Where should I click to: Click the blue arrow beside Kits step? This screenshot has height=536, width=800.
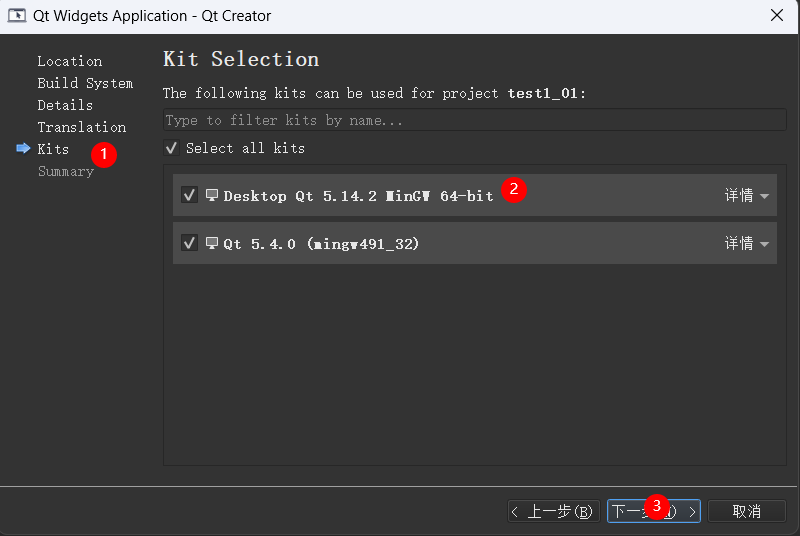[x=23, y=149]
